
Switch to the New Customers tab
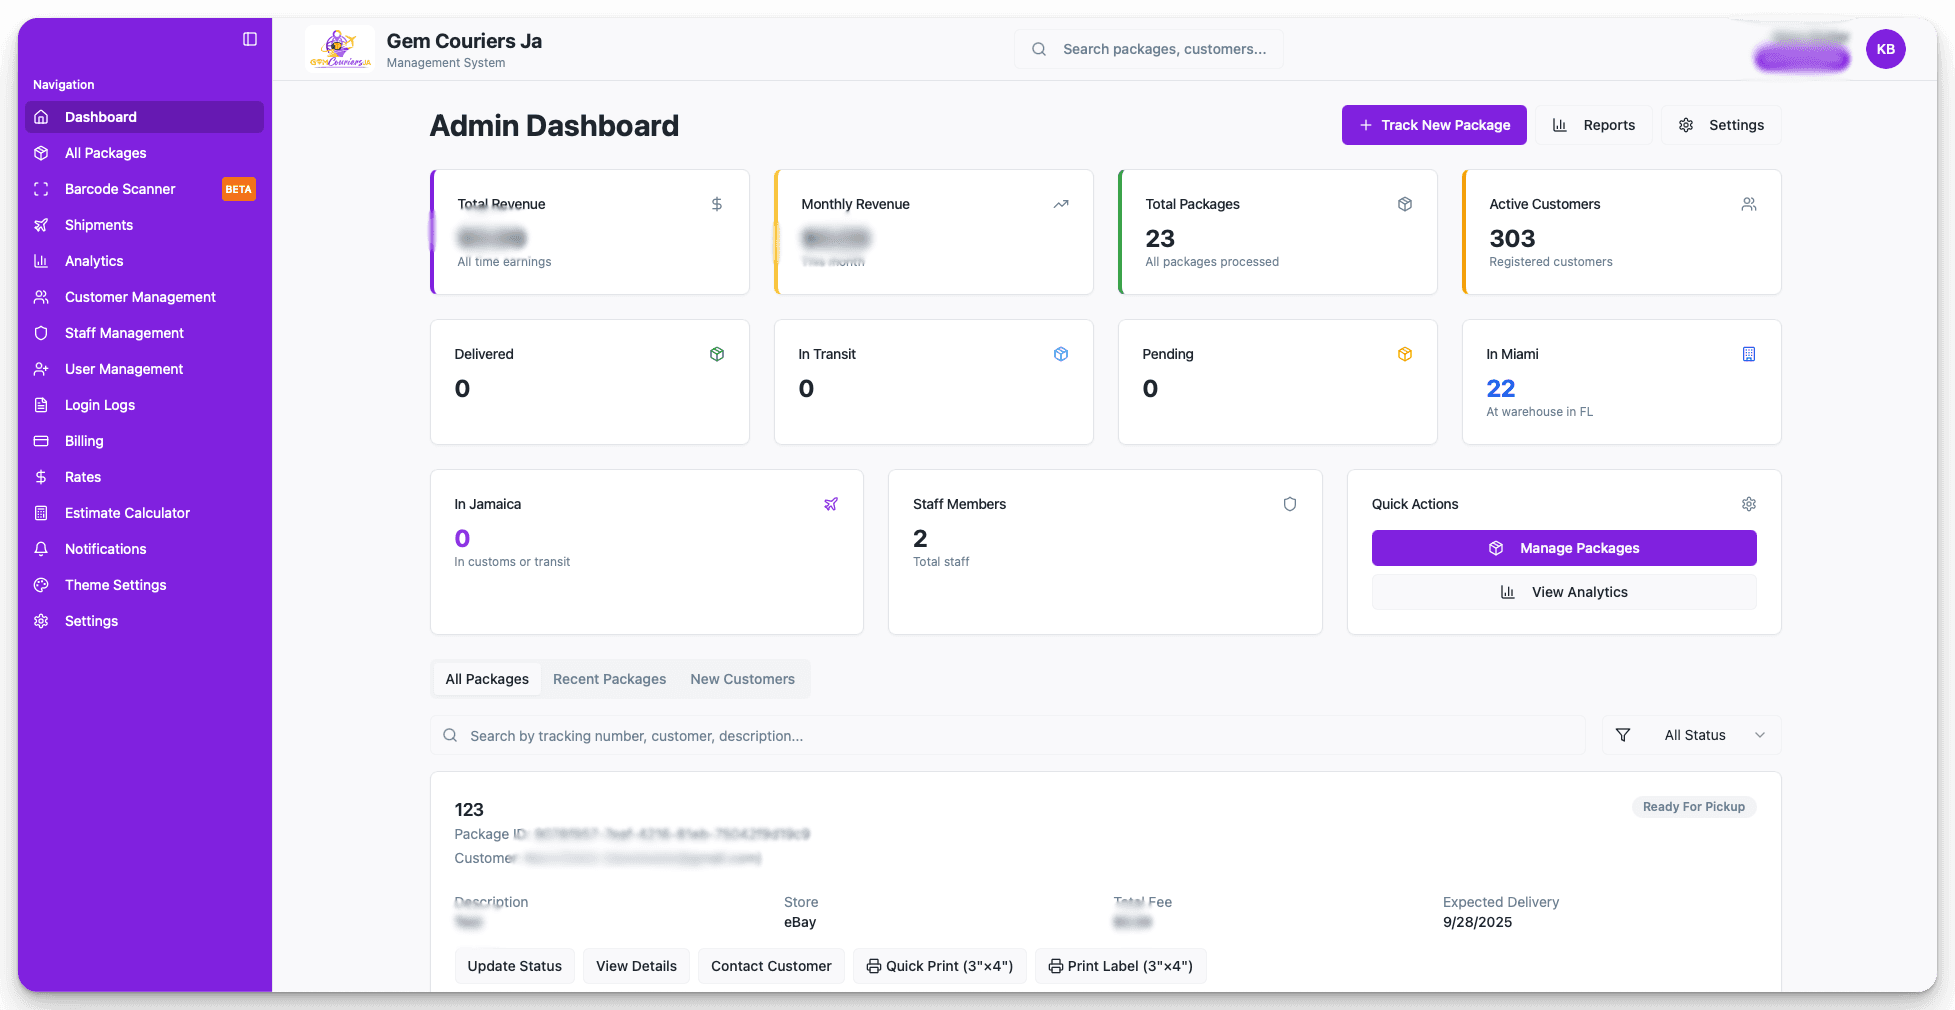[x=742, y=679]
